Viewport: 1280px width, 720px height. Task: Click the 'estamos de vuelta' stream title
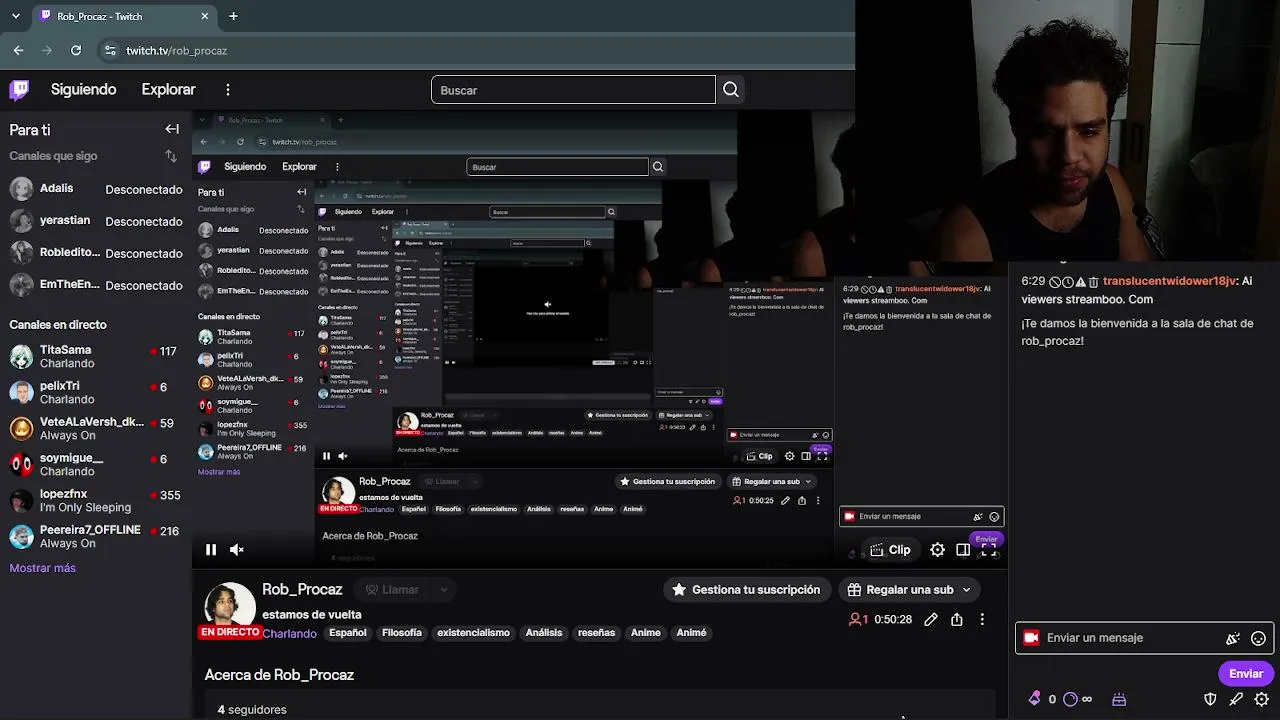(x=312, y=615)
